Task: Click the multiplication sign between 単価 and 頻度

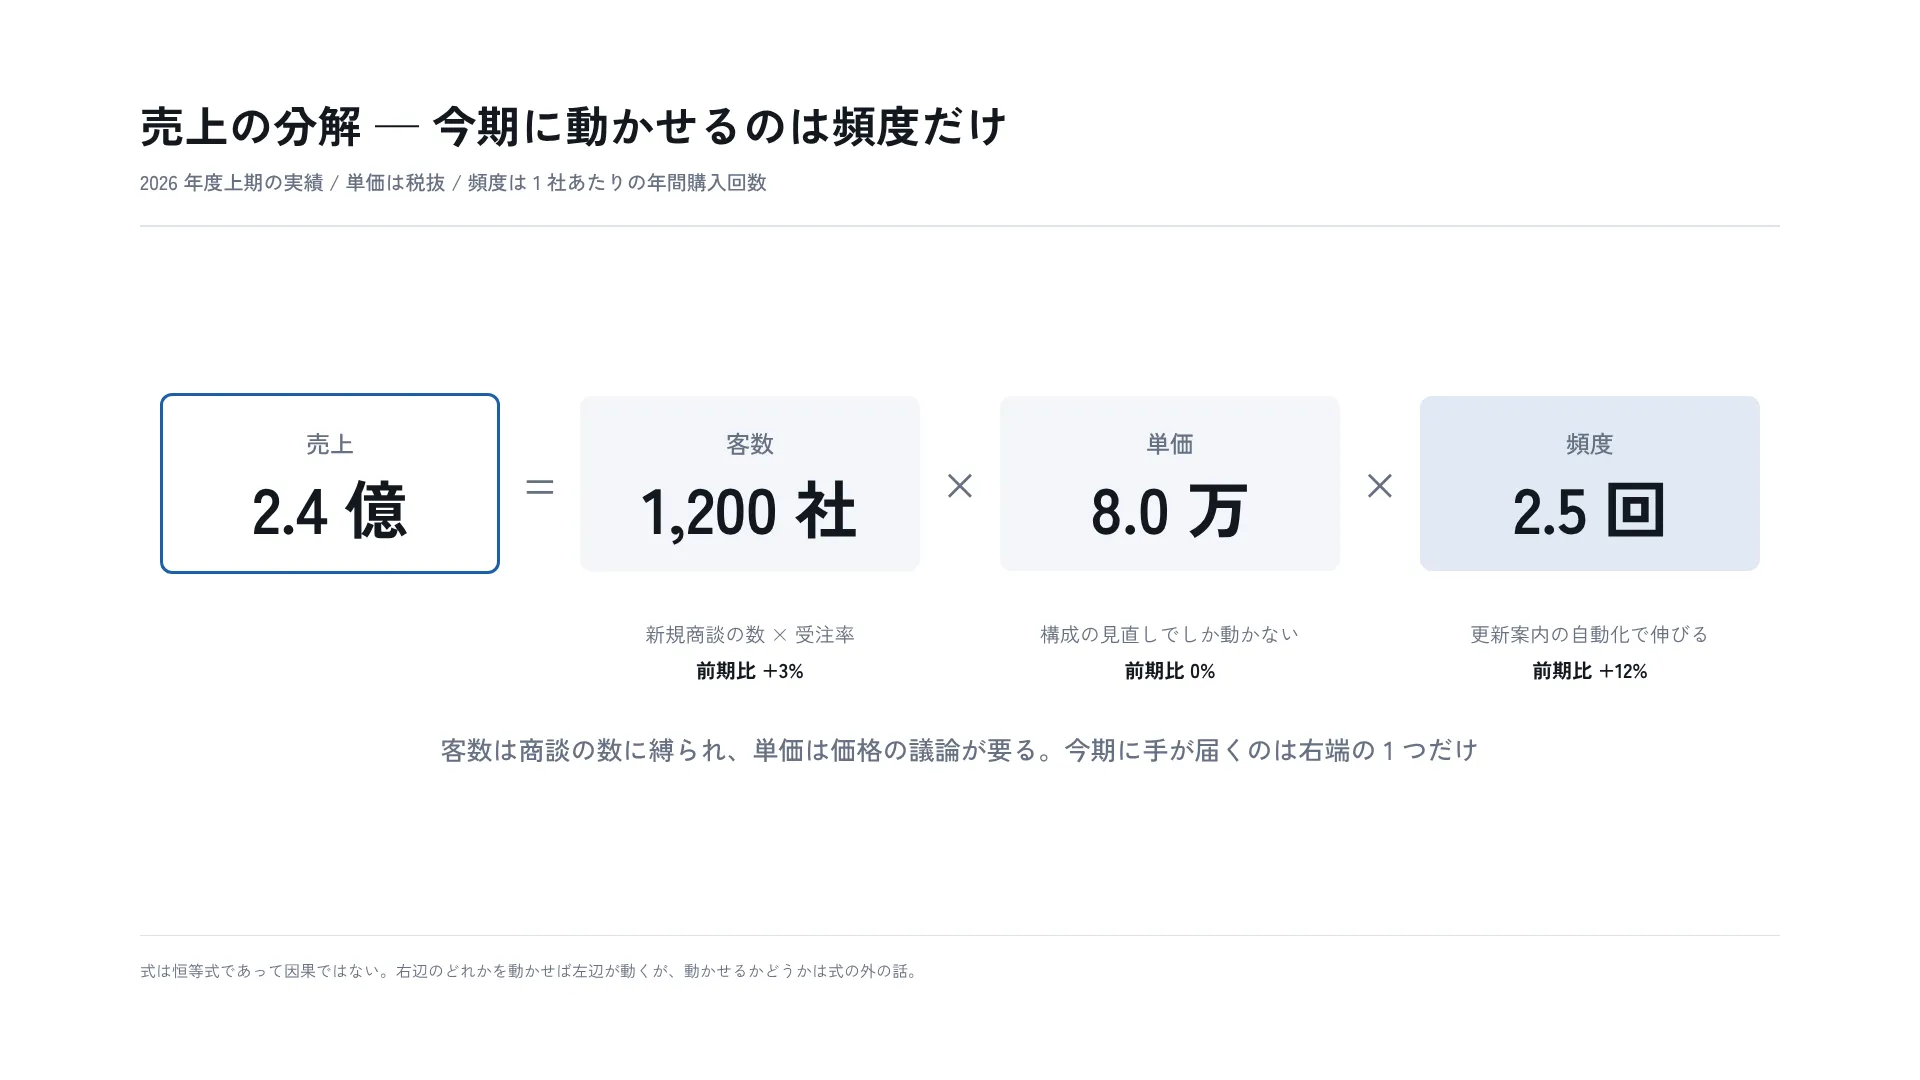Action: click(1380, 486)
